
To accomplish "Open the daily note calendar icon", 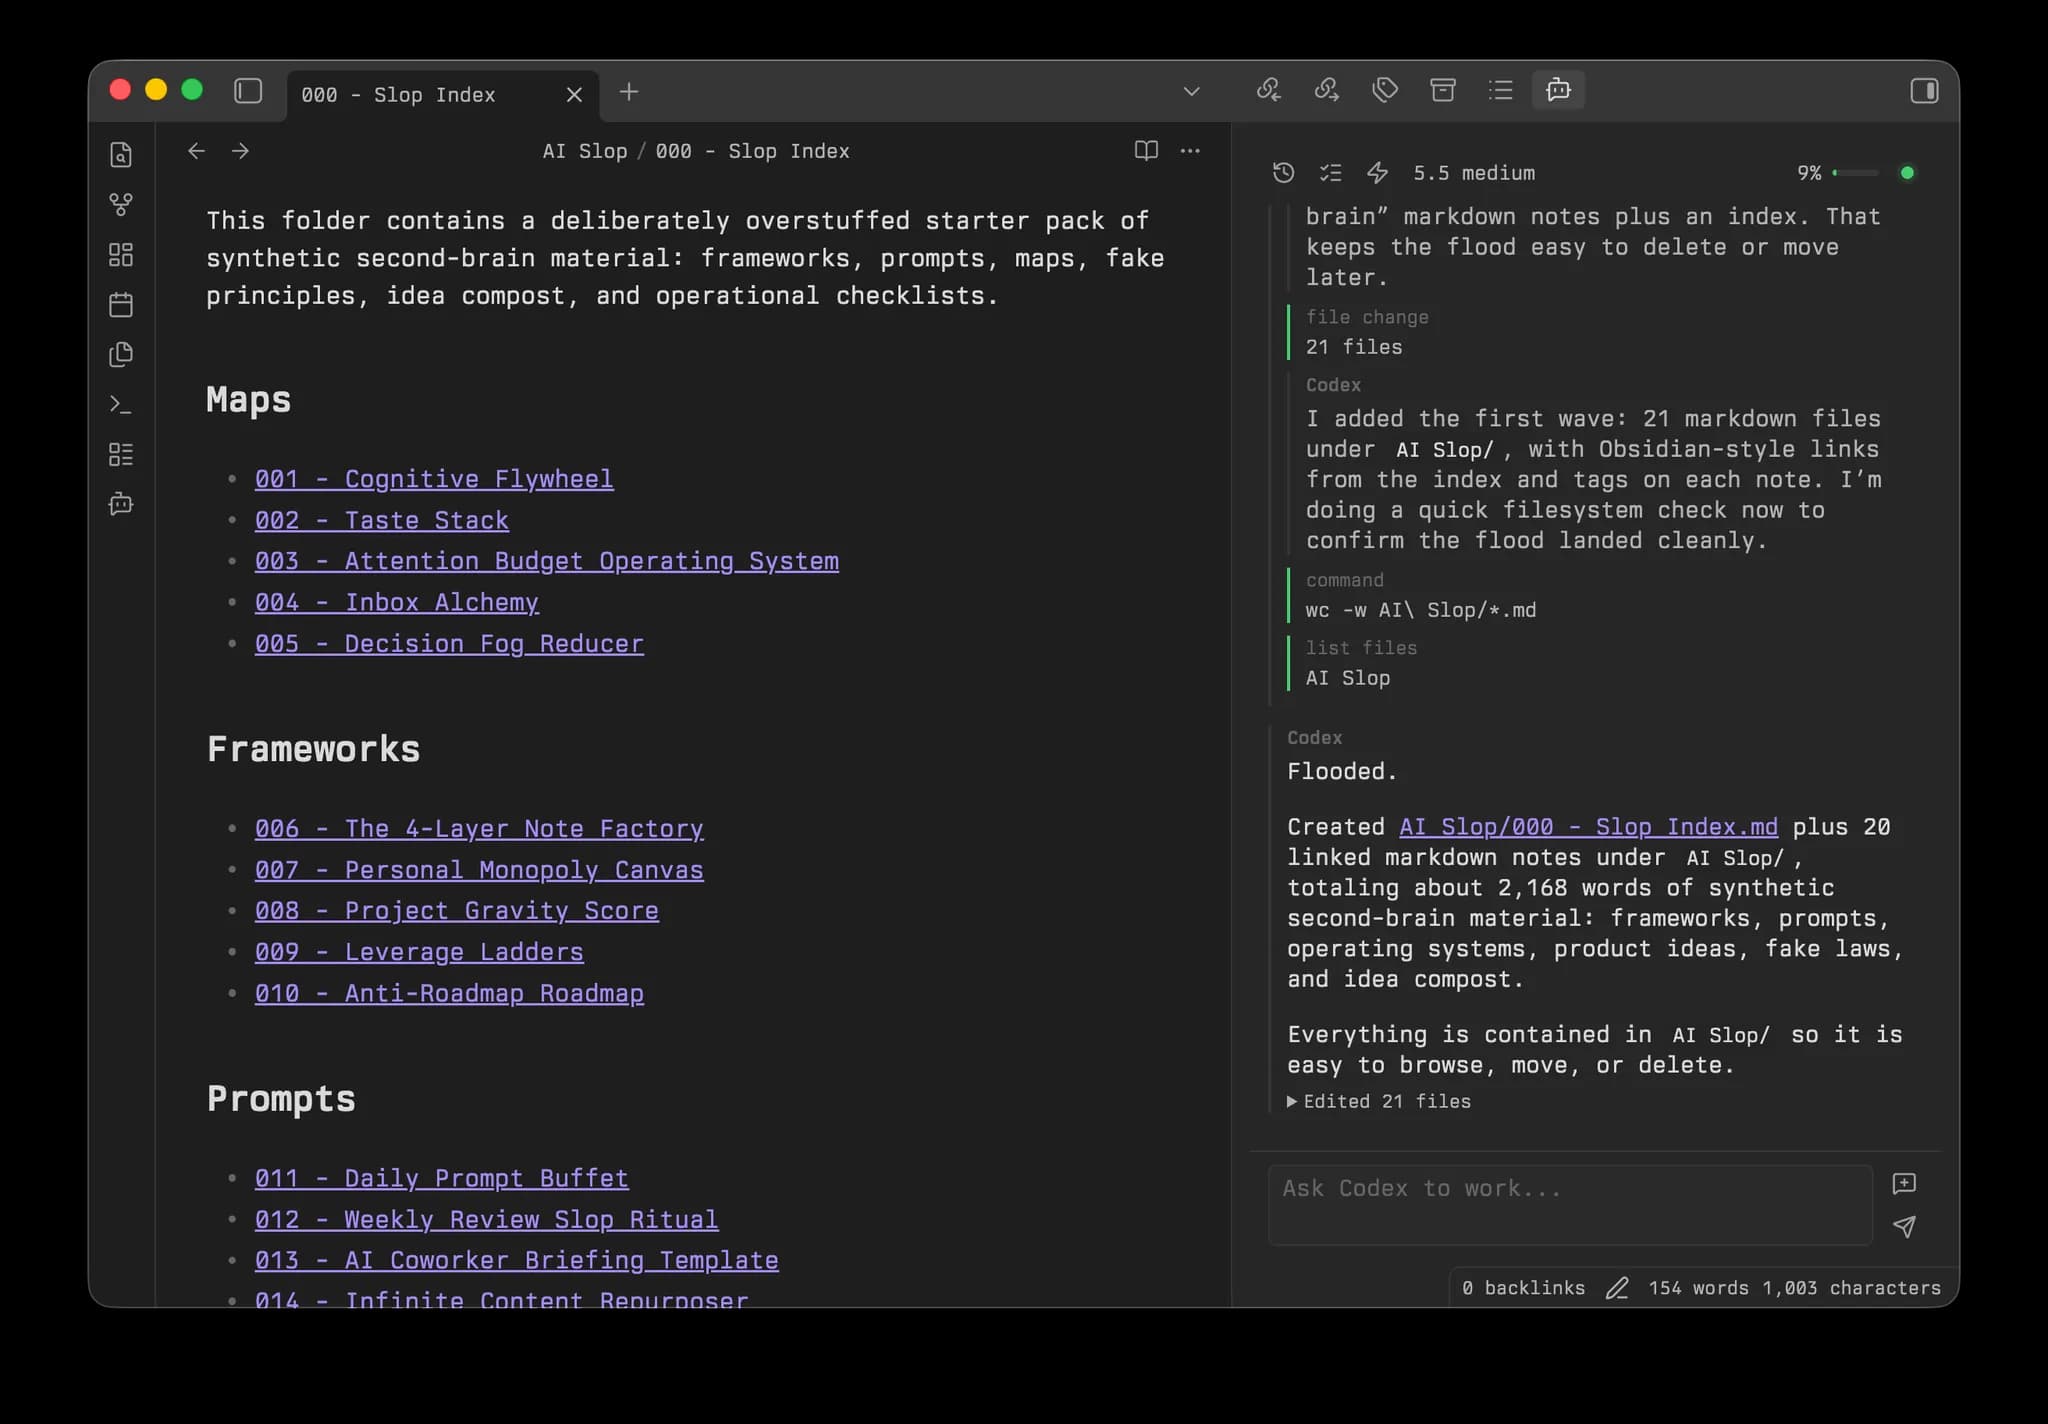I will 121,304.
